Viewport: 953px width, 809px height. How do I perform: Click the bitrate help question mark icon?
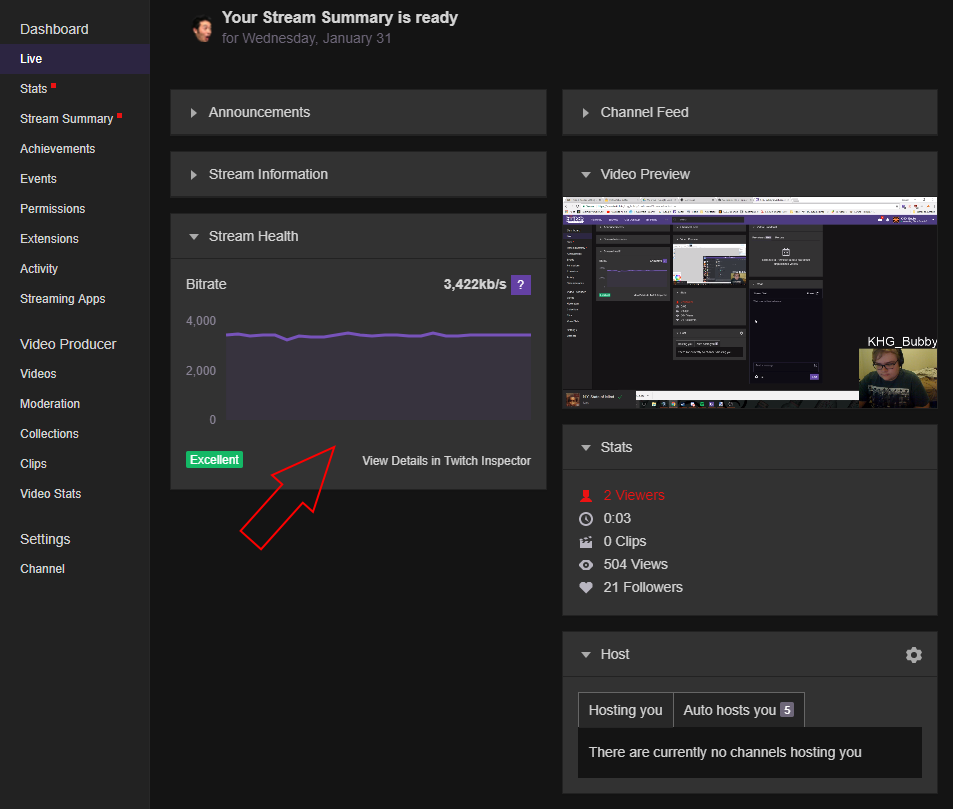coord(521,284)
